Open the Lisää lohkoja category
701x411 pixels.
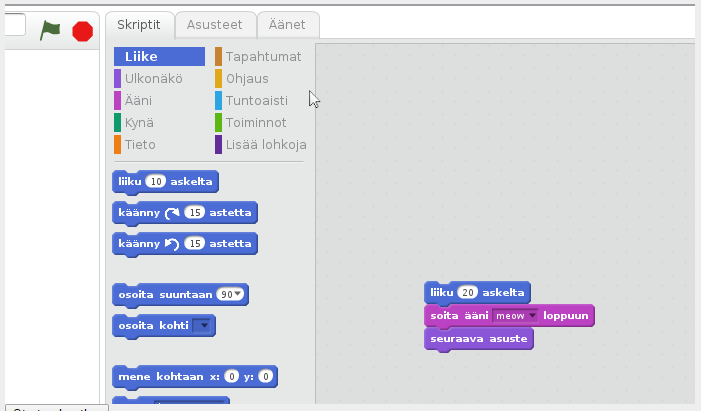click(x=265, y=145)
